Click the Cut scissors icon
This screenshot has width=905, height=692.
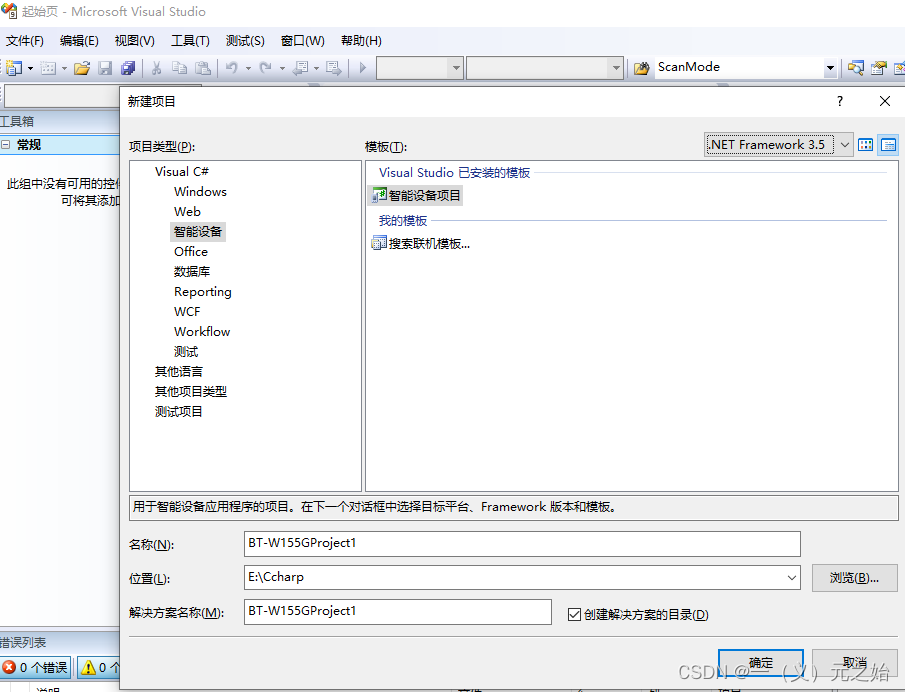pyautogui.click(x=156, y=68)
